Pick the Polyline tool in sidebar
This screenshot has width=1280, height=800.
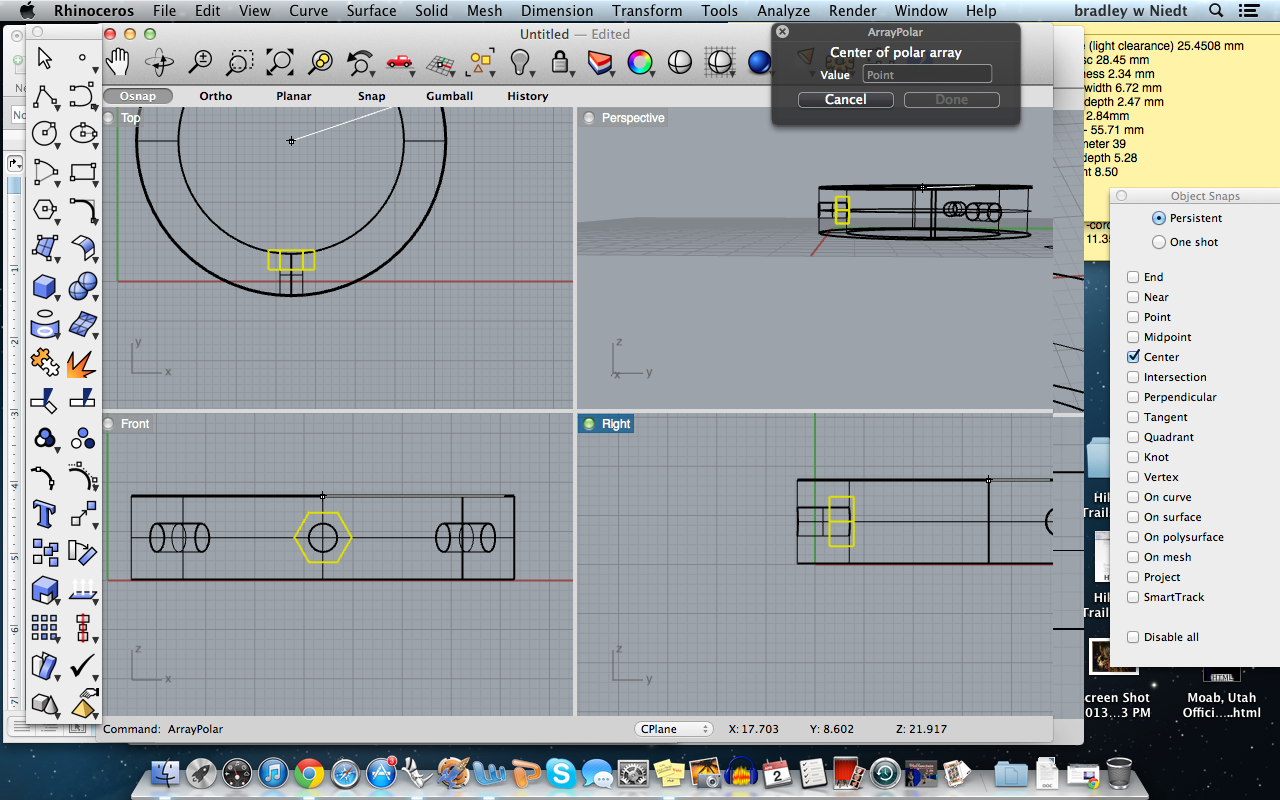[x=44, y=96]
